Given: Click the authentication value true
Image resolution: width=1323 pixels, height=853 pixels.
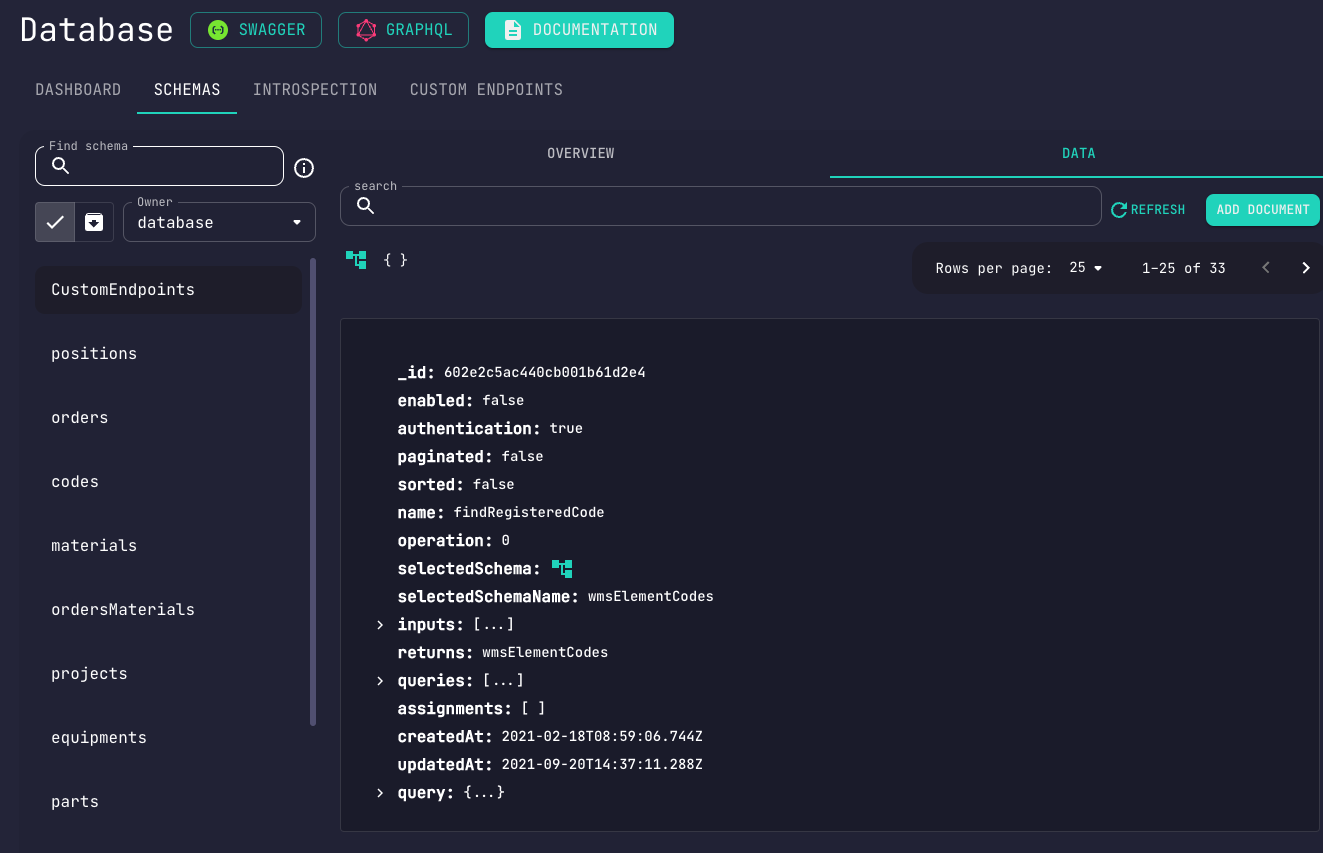Looking at the screenshot, I should coord(566,429).
